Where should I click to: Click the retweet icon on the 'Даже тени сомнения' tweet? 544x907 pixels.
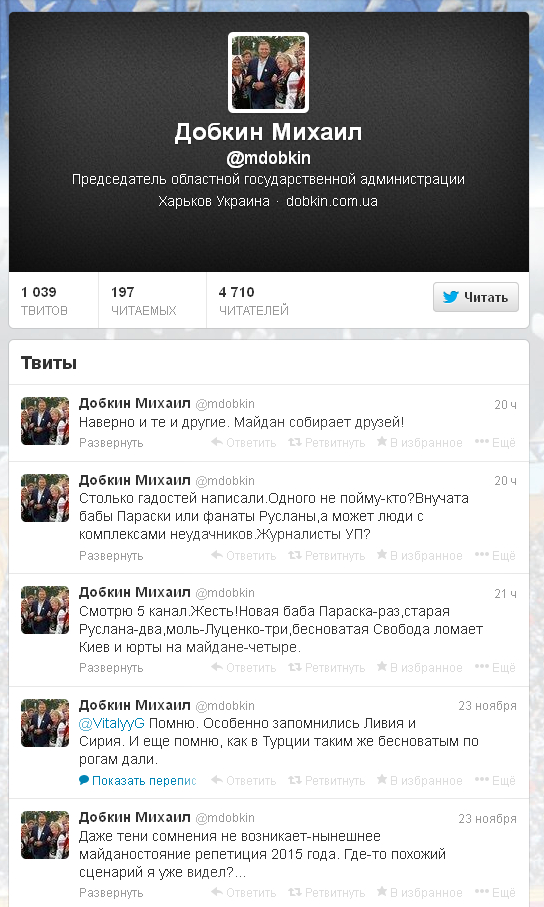295,893
